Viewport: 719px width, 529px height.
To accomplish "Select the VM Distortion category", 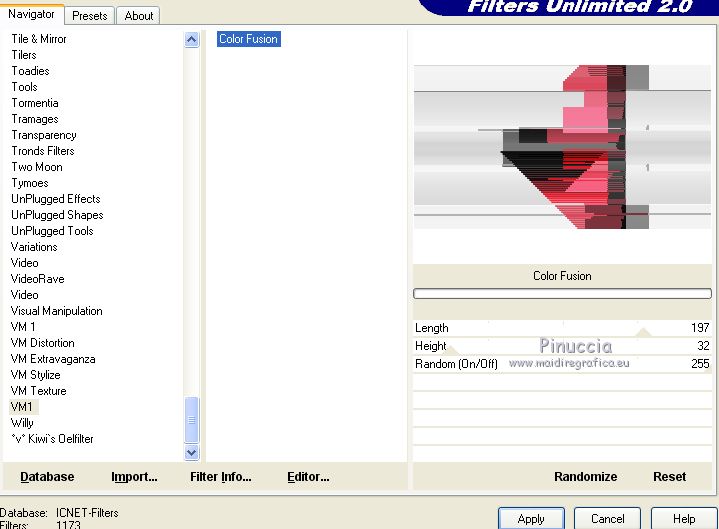I will click(43, 343).
